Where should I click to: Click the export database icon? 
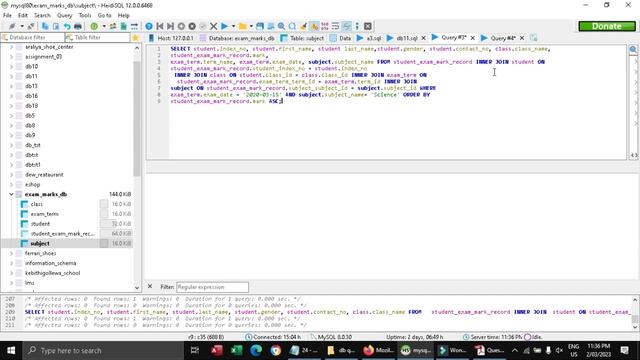(134, 26)
